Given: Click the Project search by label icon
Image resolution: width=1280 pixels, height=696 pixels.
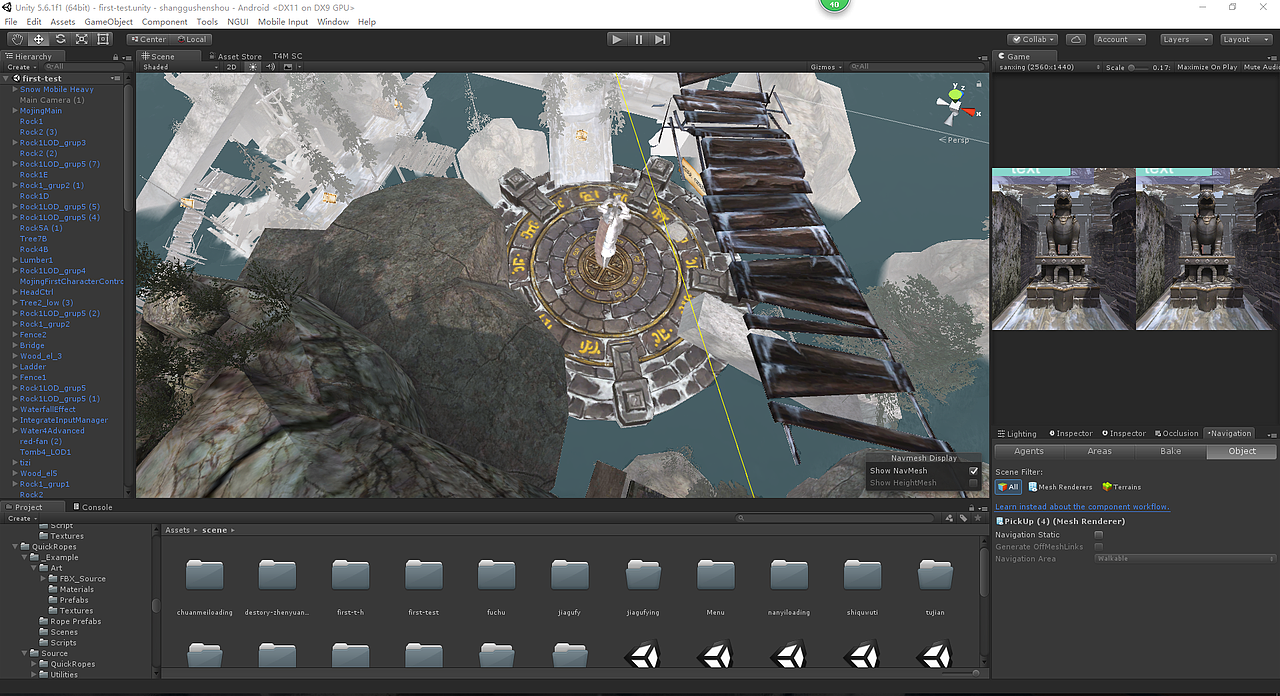Looking at the screenshot, I should [963, 518].
